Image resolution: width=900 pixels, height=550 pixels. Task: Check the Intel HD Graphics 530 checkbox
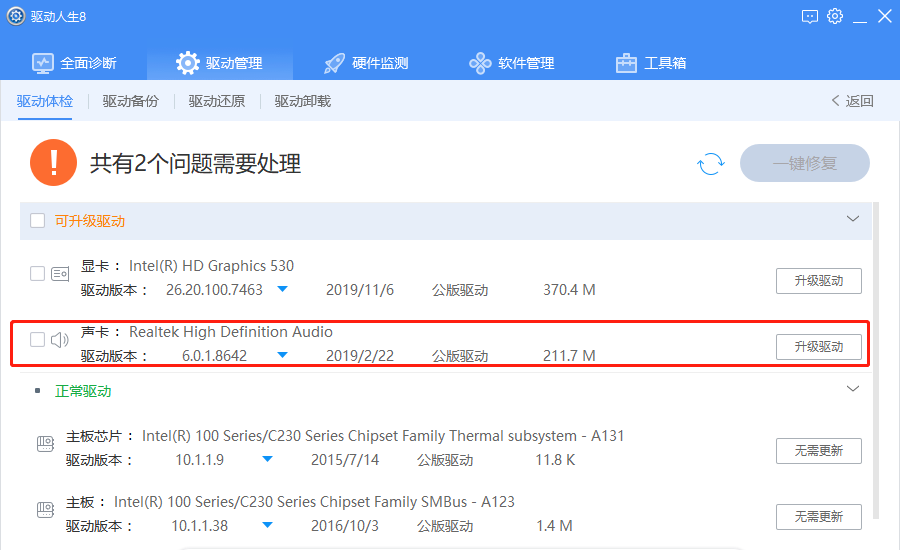[x=37, y=273]
